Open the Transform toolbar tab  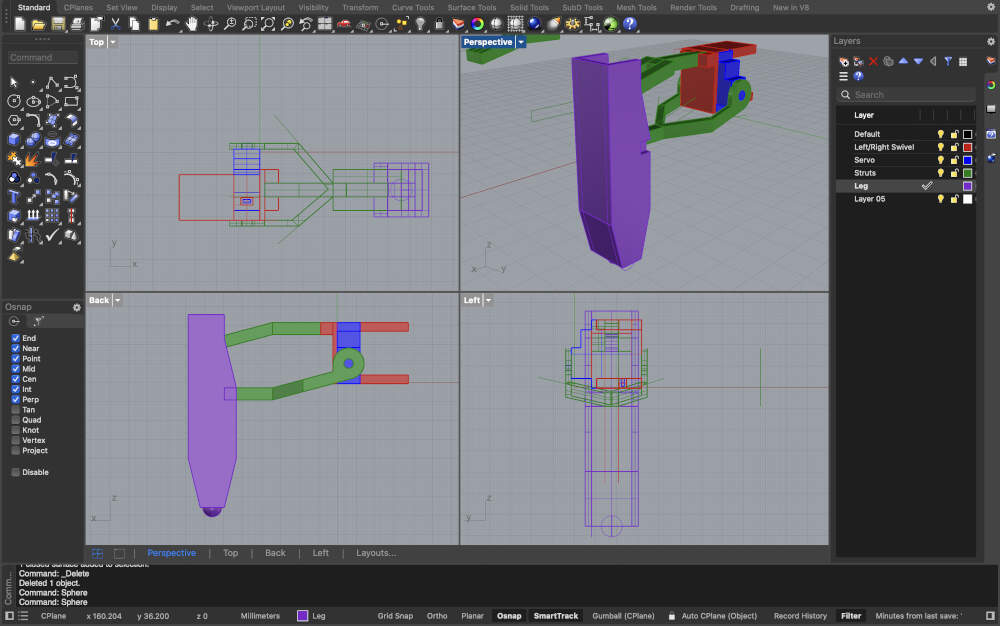360,8
